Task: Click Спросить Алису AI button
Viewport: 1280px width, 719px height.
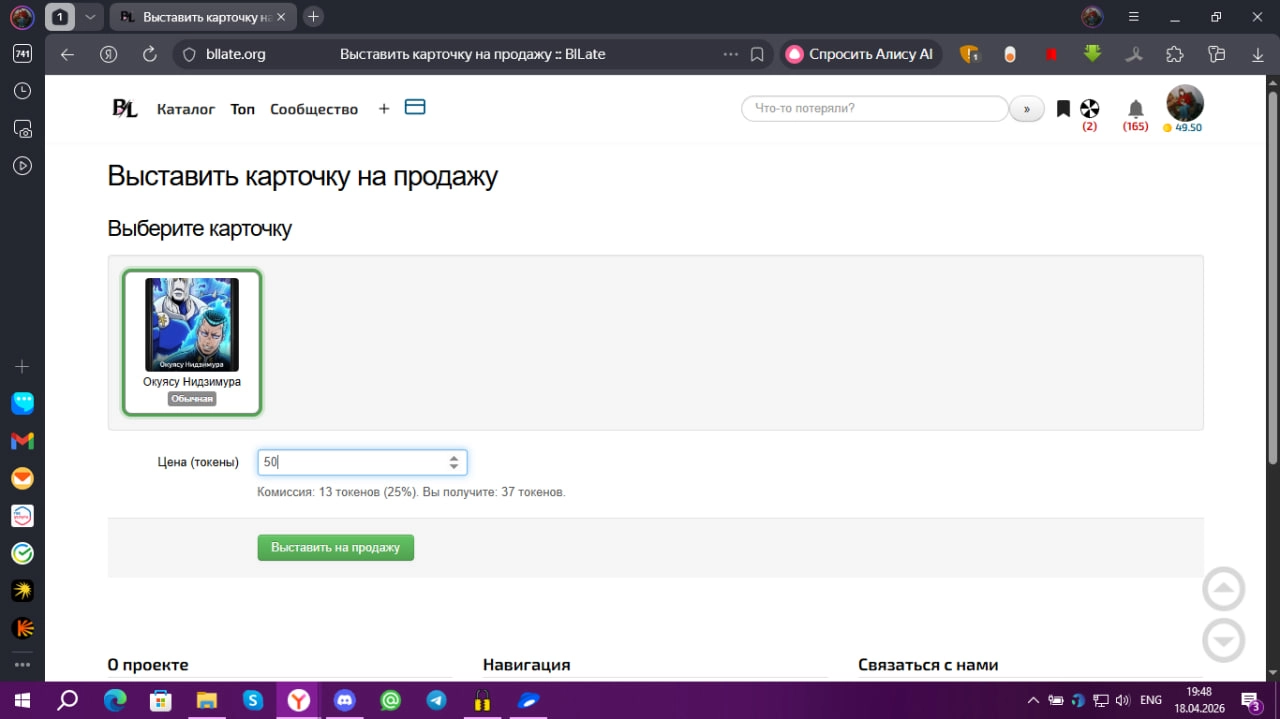Action: (x=861, y=55)
